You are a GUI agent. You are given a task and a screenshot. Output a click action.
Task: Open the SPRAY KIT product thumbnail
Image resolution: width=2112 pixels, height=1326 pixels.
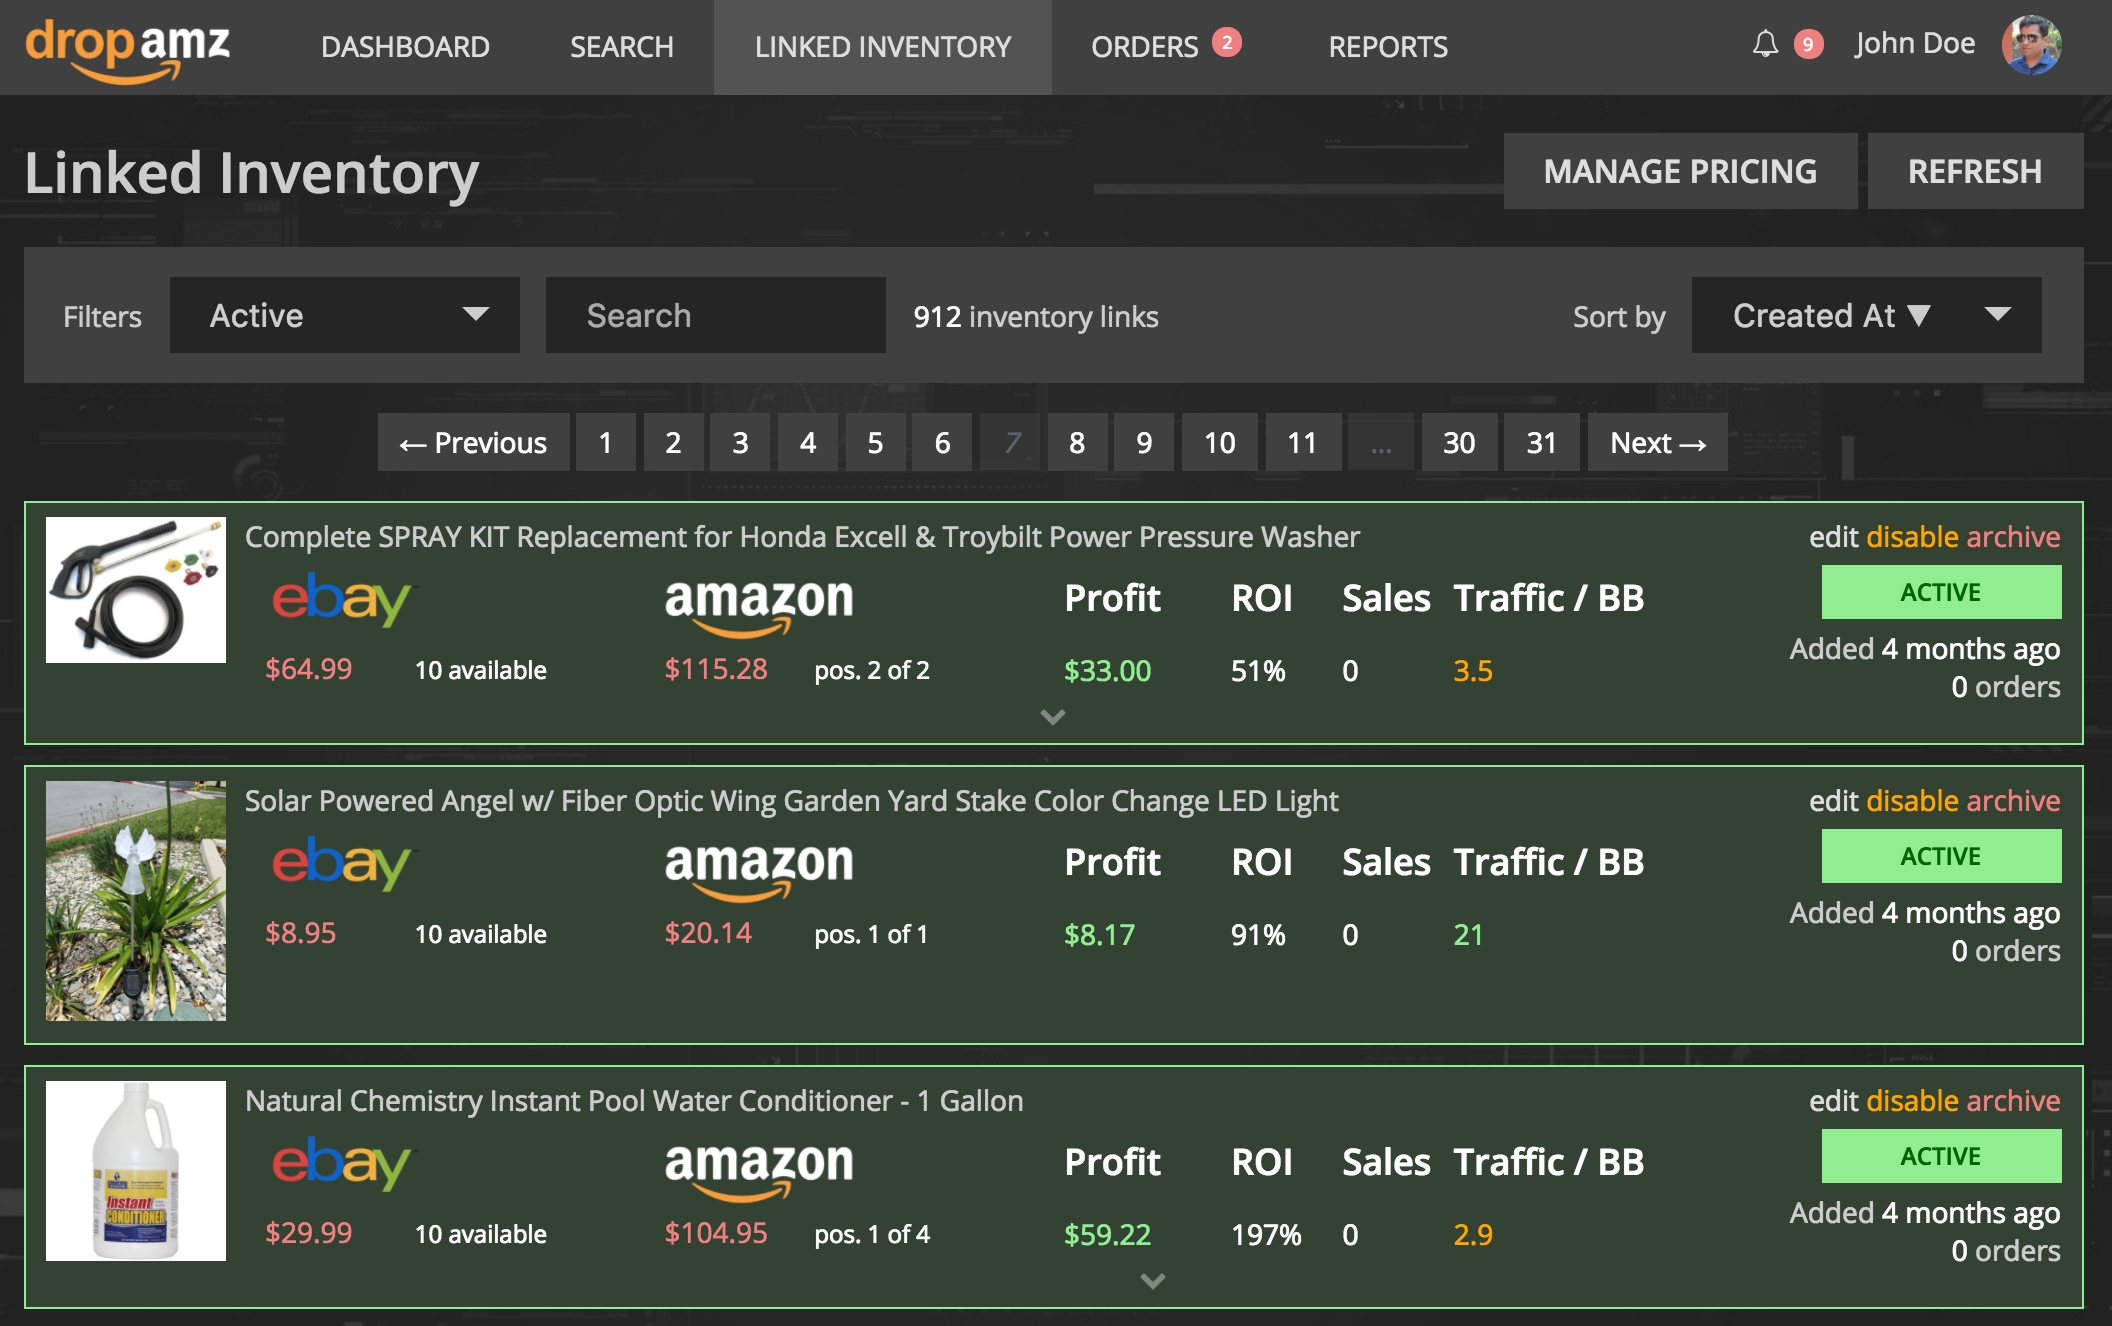136,590
